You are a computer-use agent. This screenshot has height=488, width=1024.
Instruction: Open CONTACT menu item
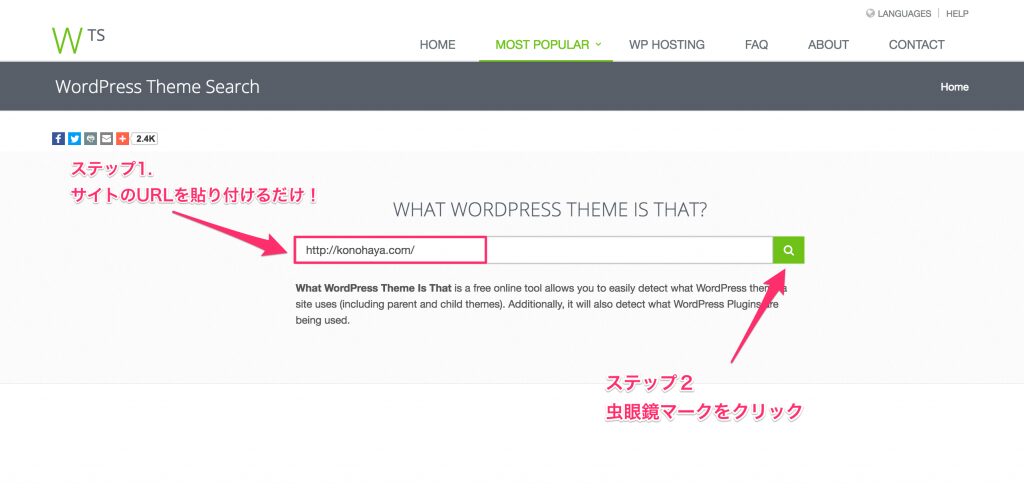point(916,44)
